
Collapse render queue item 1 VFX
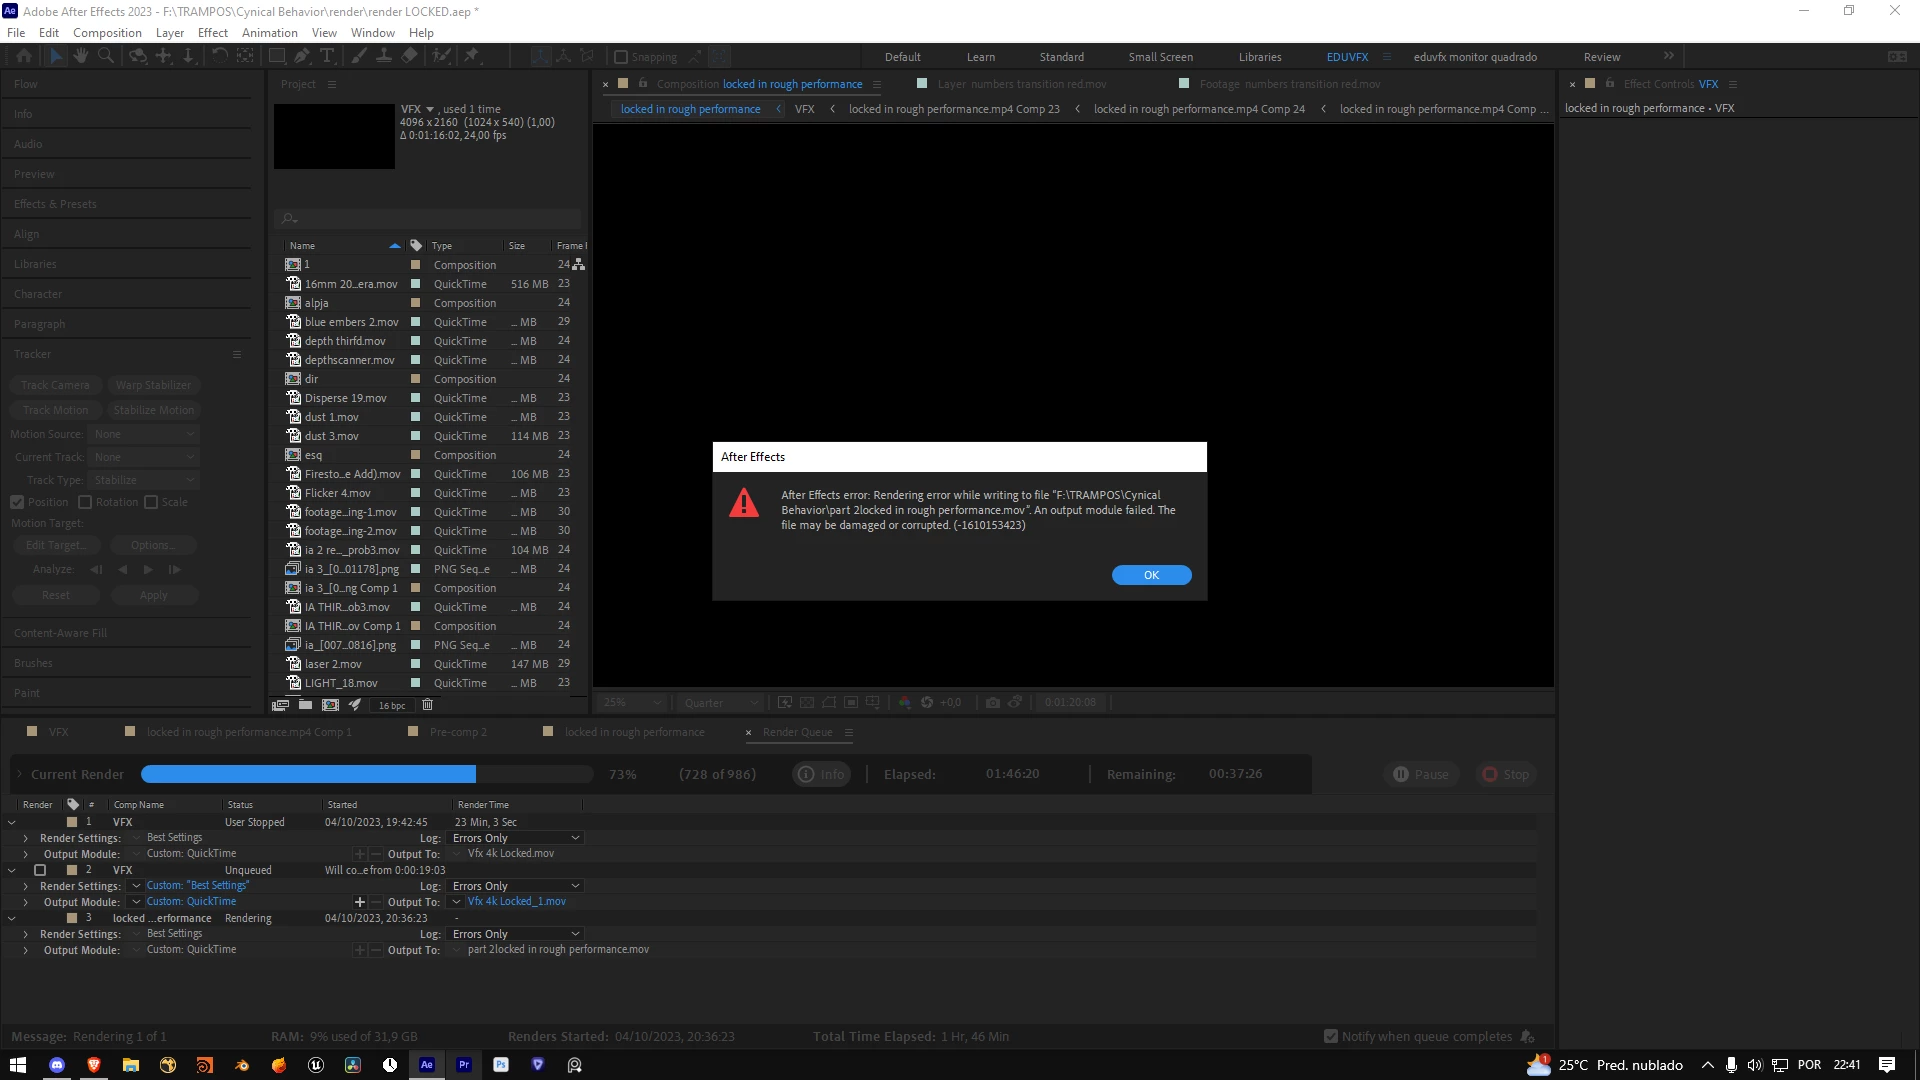(12, 822)
